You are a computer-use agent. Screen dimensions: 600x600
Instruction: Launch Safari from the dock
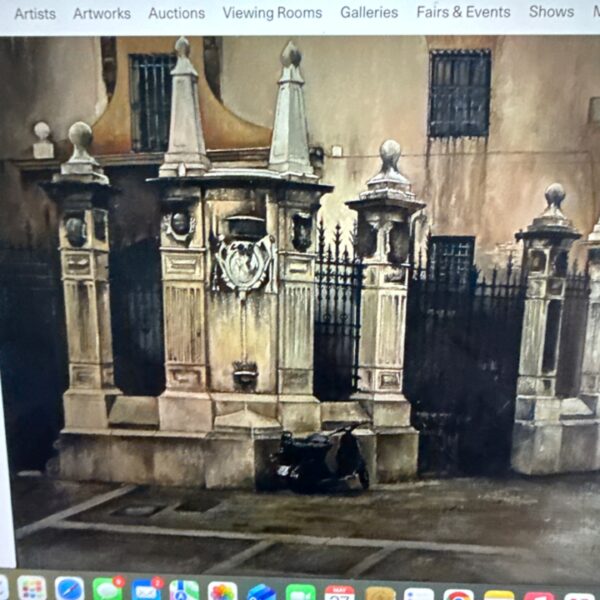pyautogui.click(x=69, y=589)
